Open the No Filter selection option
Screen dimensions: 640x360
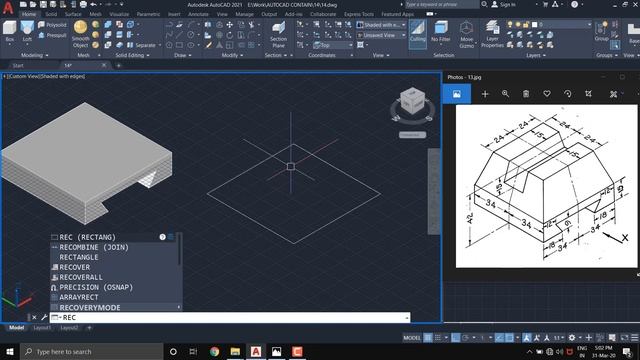pyautogui.click(x=440, y=33)
